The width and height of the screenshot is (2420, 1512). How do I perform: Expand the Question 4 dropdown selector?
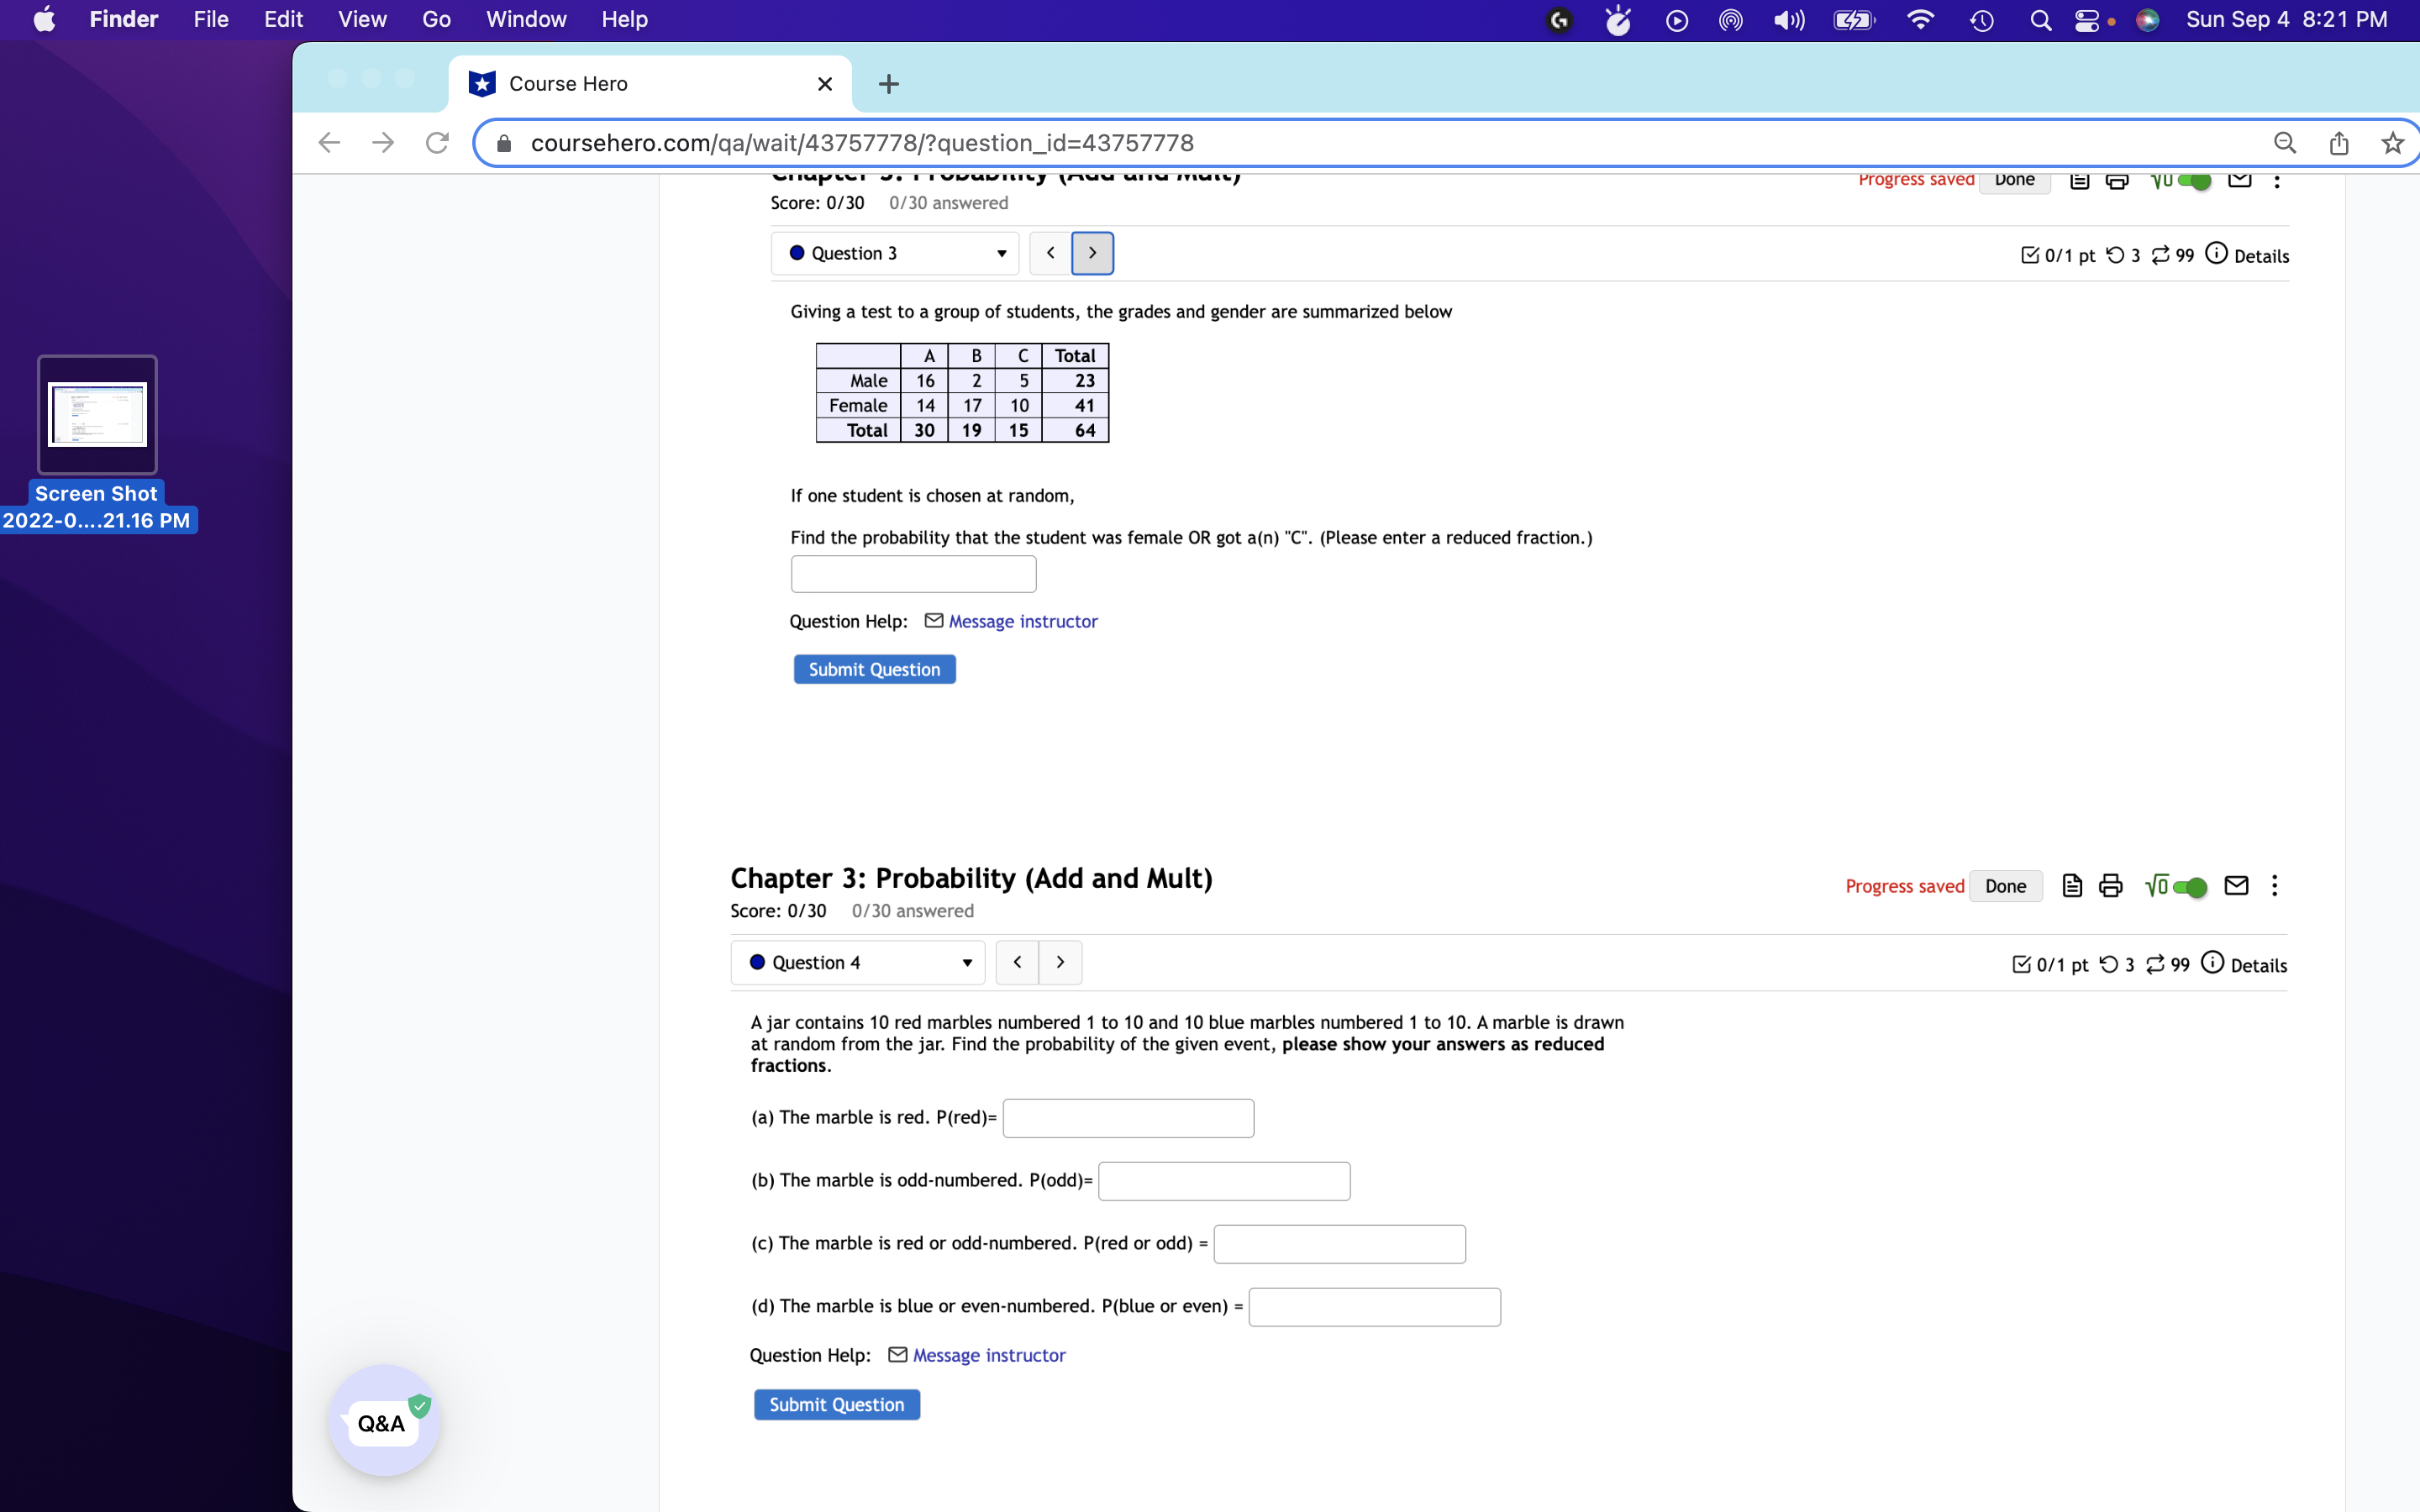(858, 962)
